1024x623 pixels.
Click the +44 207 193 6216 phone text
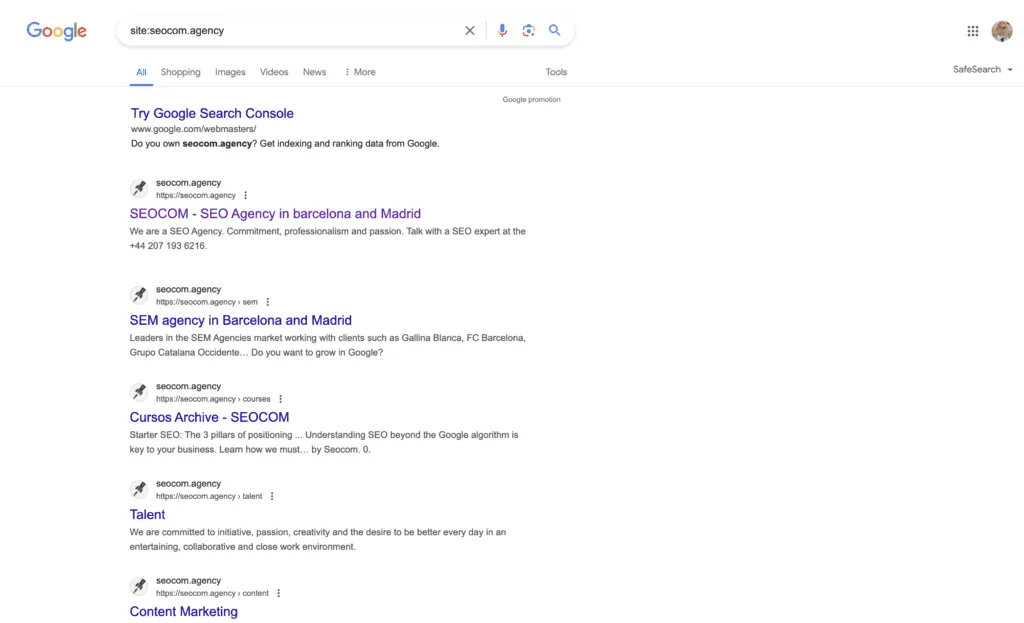coord(168,246)
